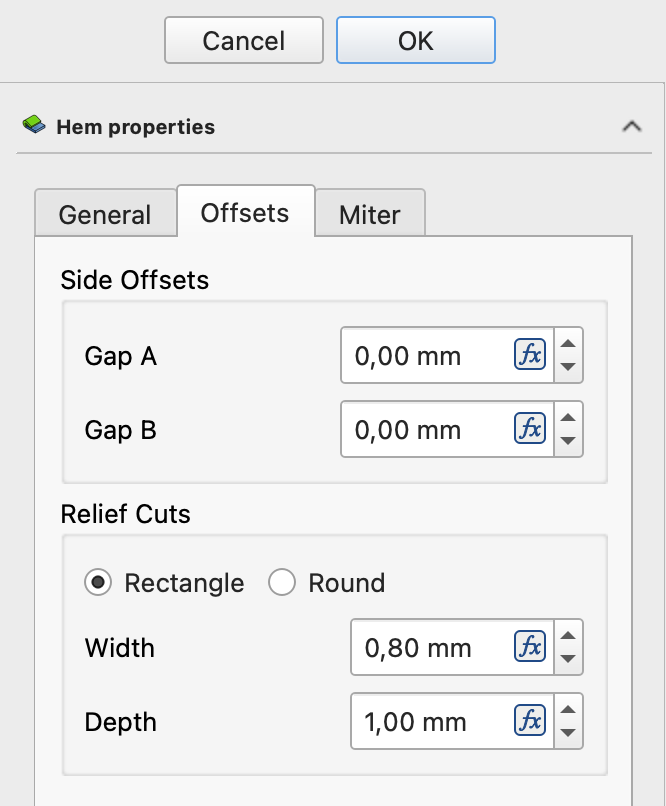Decrease relief Depth with down arrow

(568, 732)
